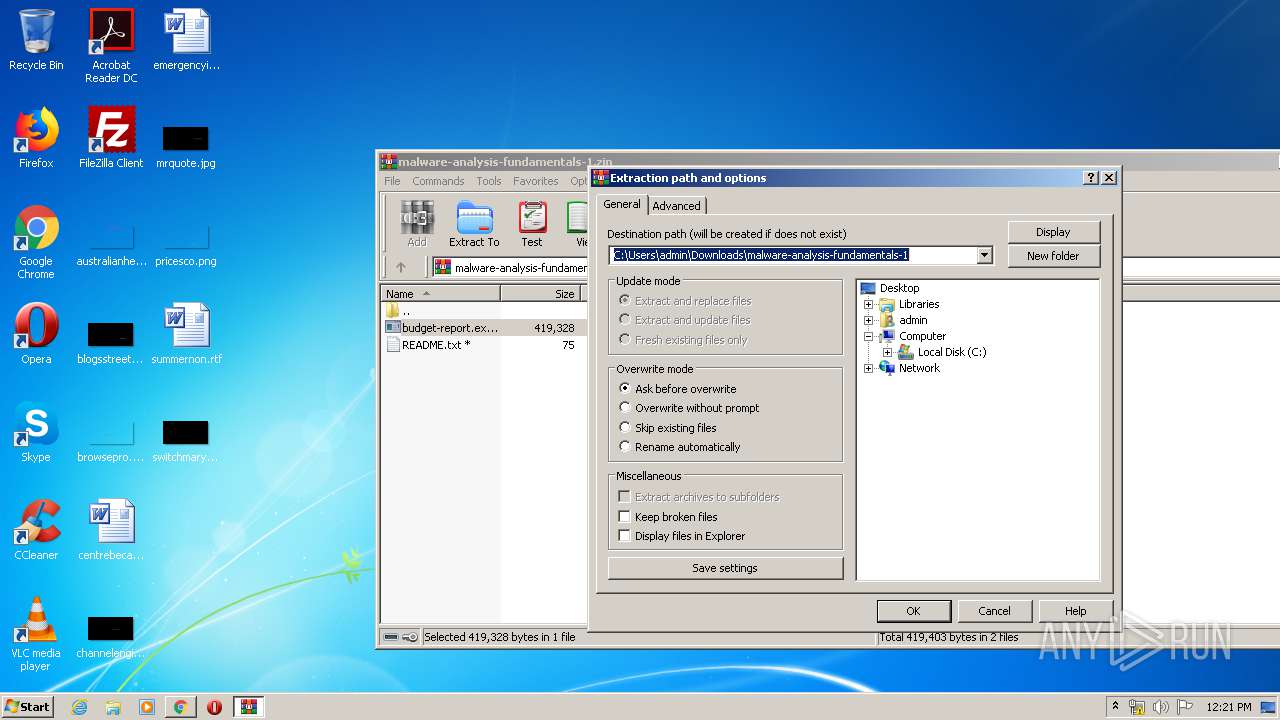Click the Help button in dialog
This screenshot has width=1280, height=720.
click(1075, 611)
